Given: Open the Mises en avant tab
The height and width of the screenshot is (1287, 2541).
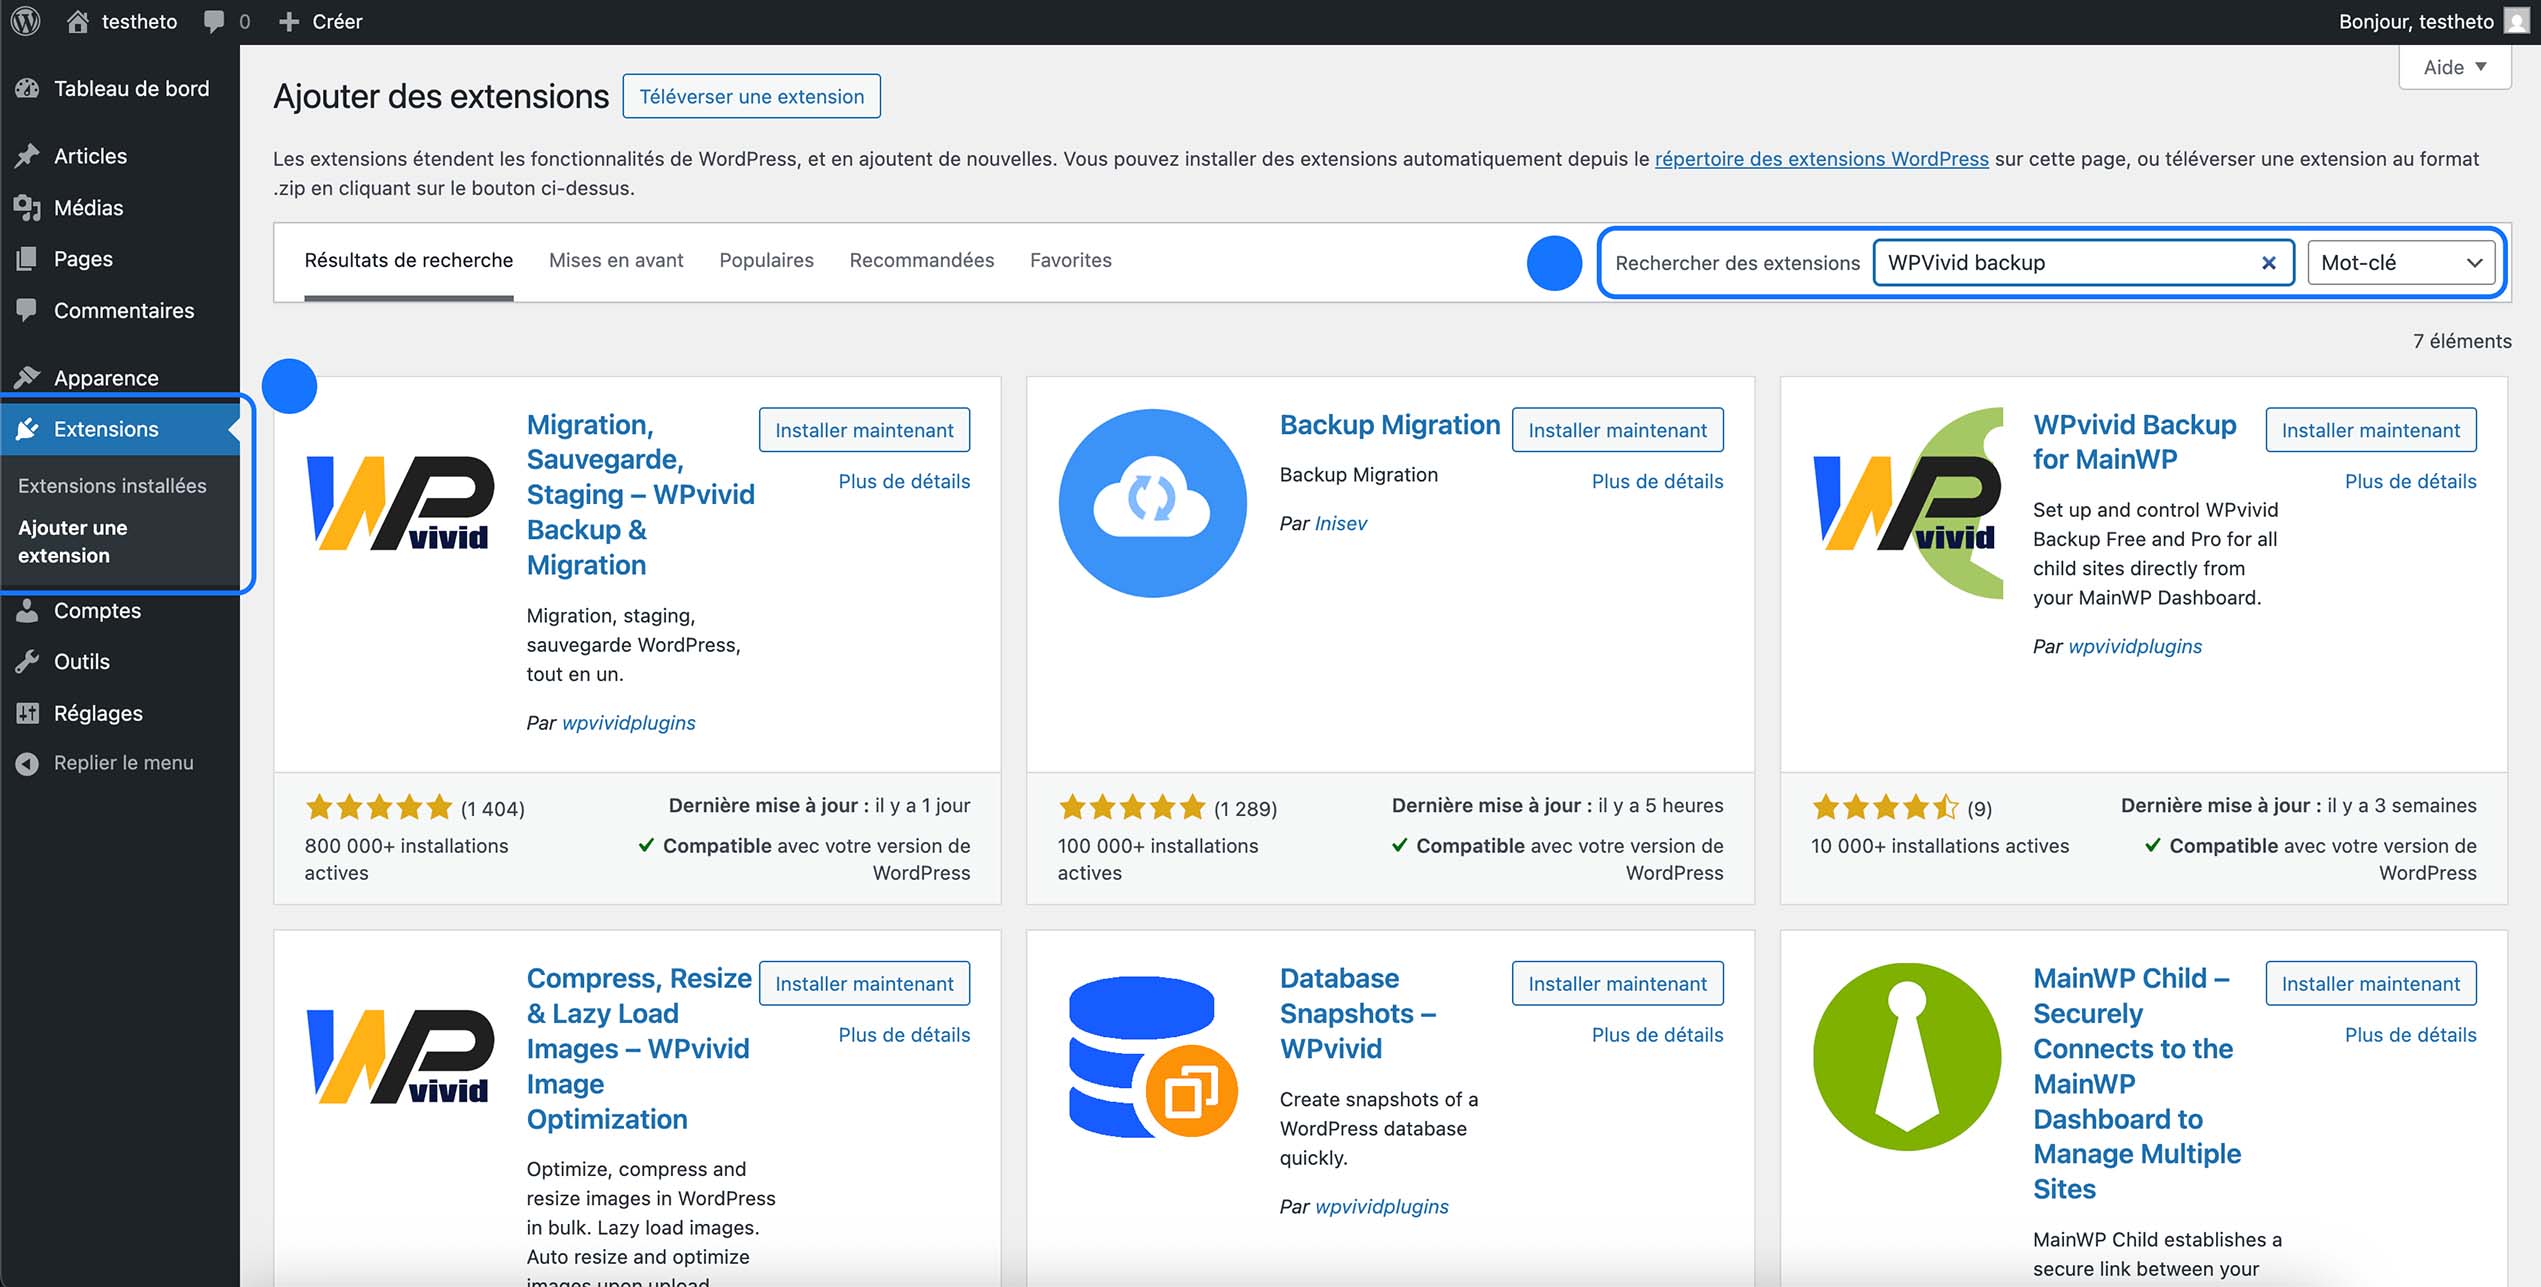Looking at the screenshot, I should click(615, 260).
